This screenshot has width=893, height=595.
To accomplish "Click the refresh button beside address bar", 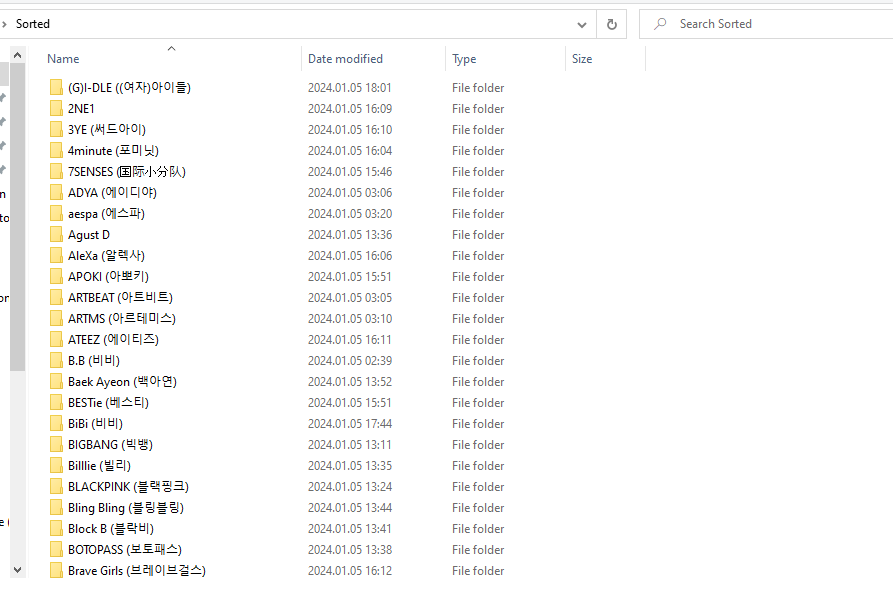I will [612, 24].
